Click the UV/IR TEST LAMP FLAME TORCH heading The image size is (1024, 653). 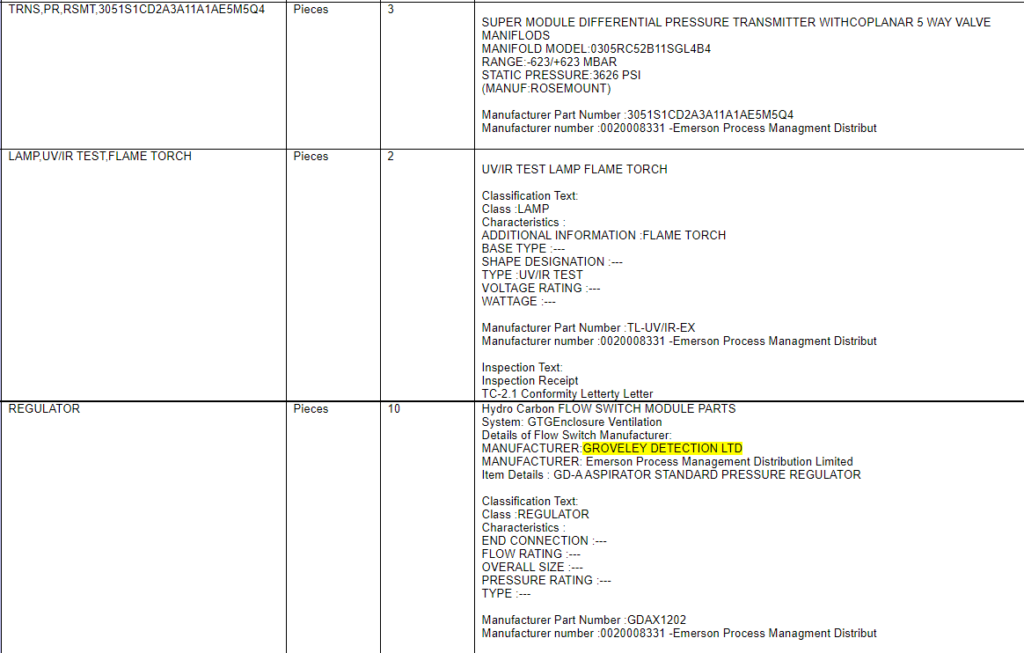(x=574, y=169)
